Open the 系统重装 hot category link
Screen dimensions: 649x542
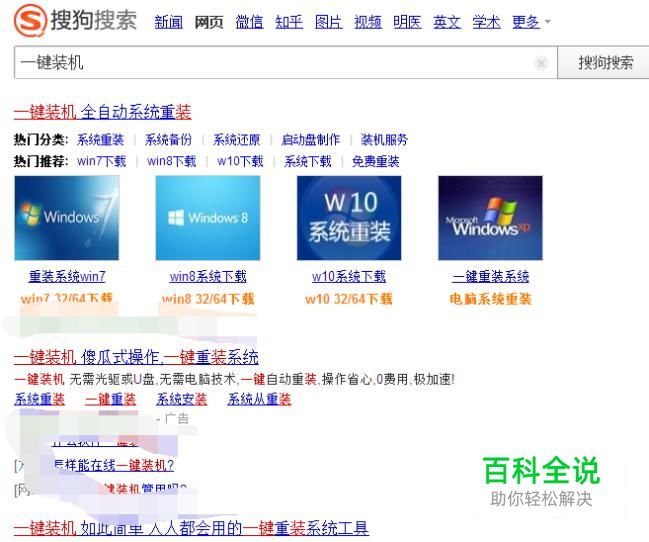[x=100, y=140]
